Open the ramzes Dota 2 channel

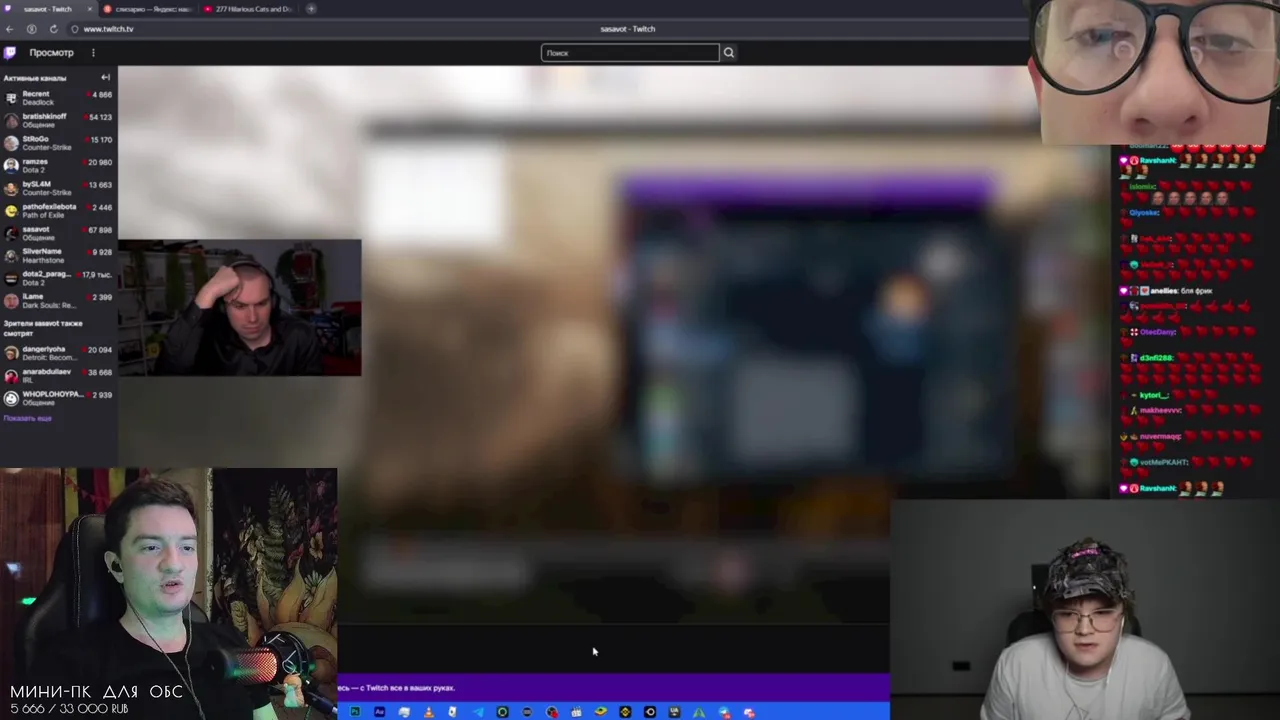pos(58,166)
